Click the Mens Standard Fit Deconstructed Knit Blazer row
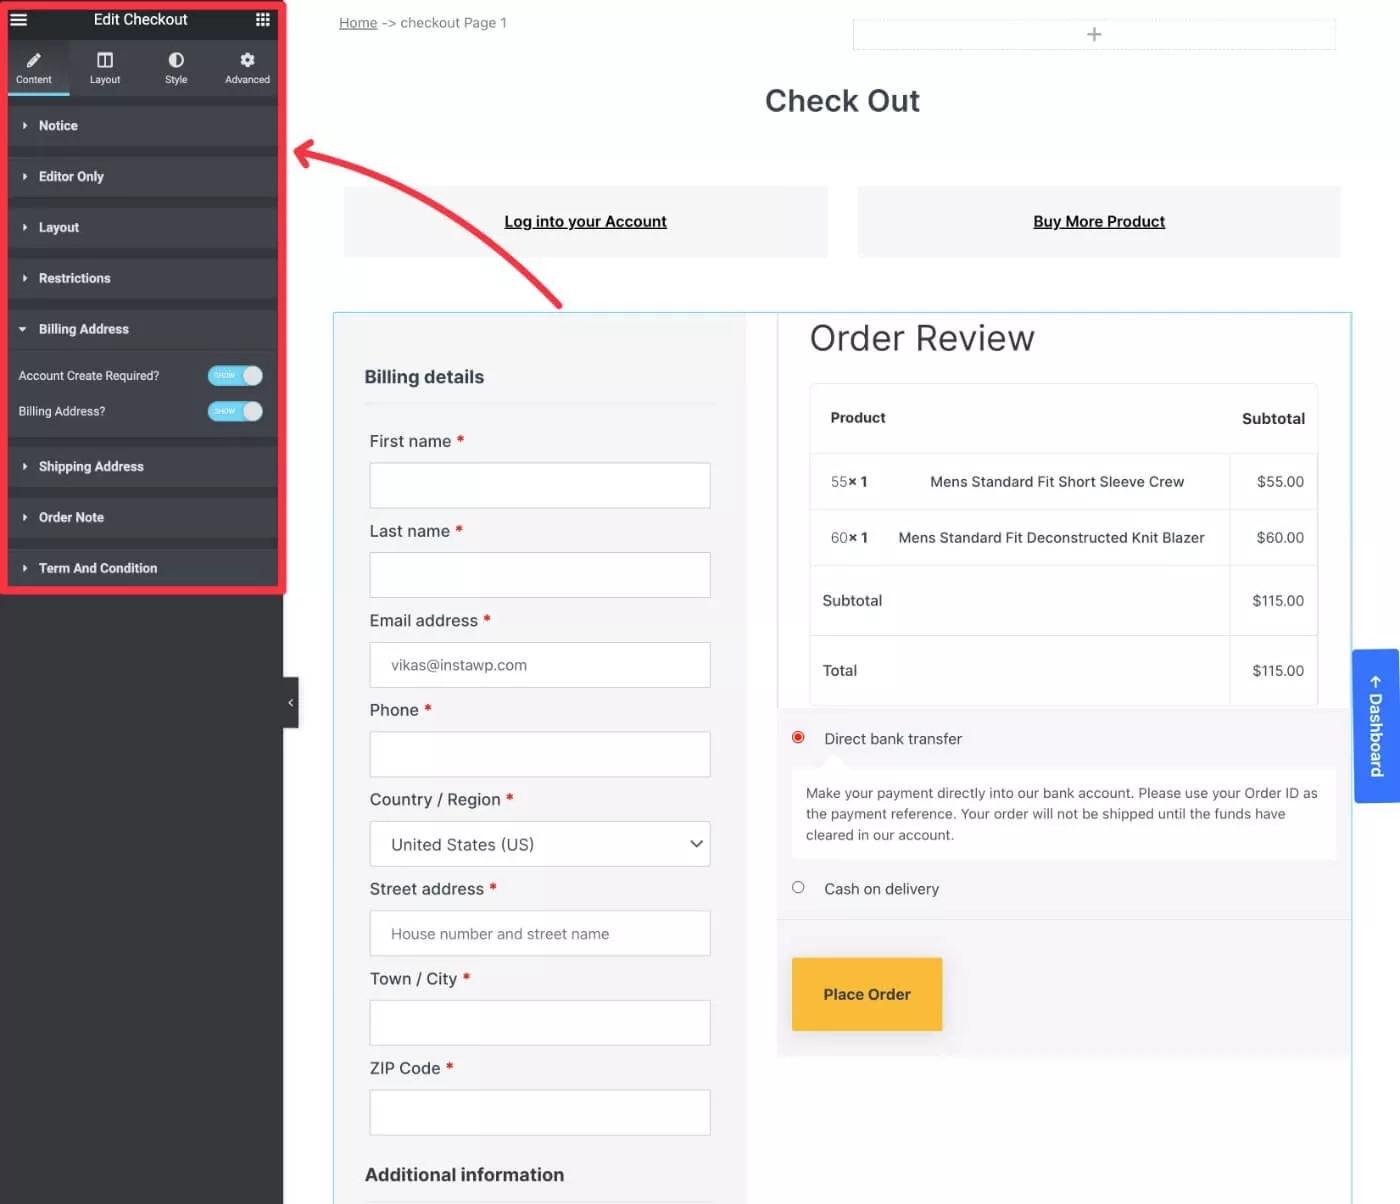This screenshot has width=1400, height=1204. coord(1063,538)
